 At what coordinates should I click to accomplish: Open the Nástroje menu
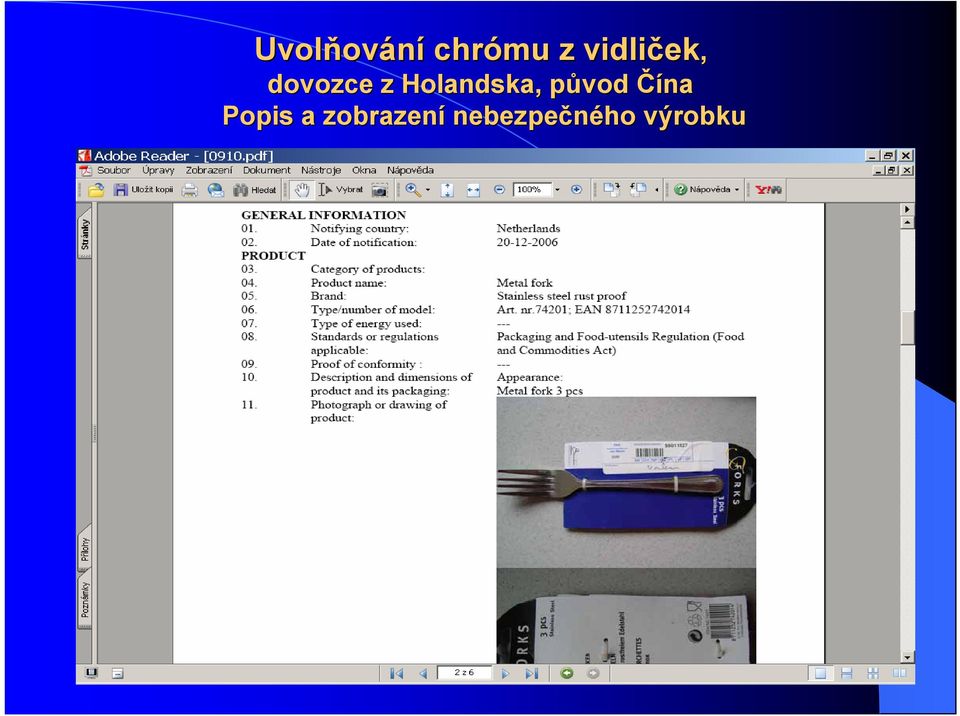click(321, 170)
